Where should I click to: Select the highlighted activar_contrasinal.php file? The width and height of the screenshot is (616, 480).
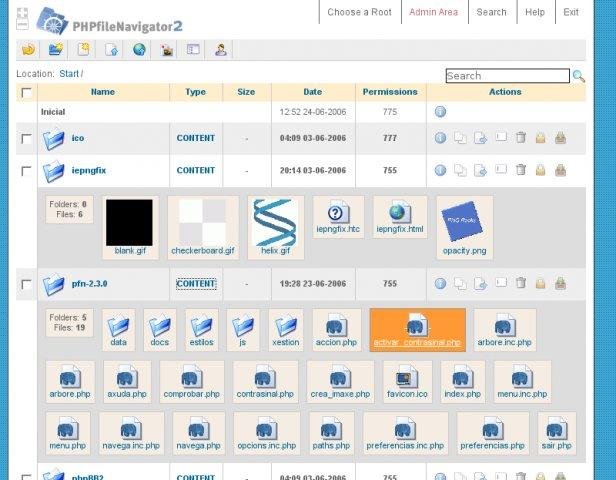click(417, 330)
